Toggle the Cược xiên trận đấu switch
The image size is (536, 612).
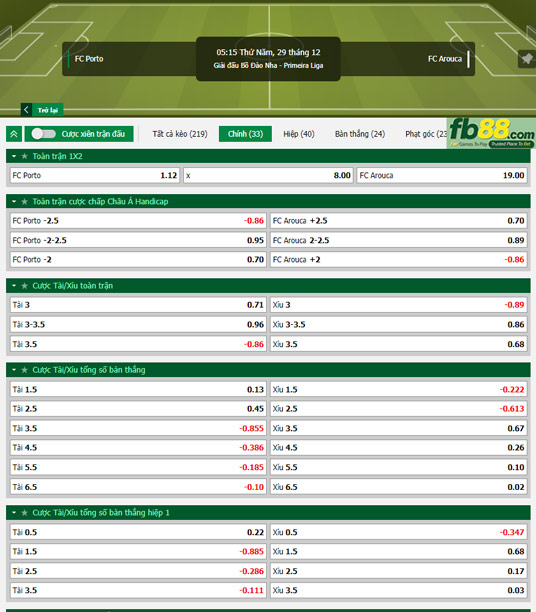(x=43, y=134)
